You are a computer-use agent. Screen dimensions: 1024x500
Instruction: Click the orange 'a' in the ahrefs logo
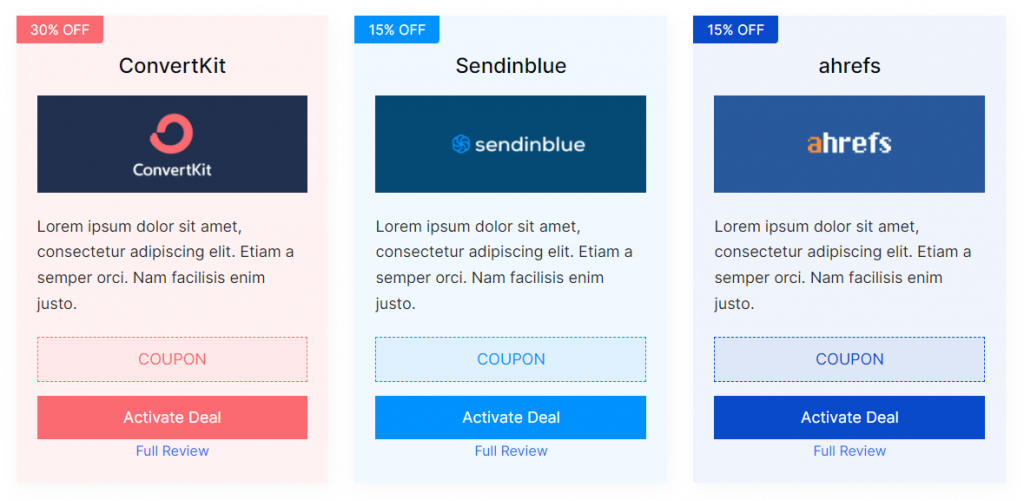[813, 144]
